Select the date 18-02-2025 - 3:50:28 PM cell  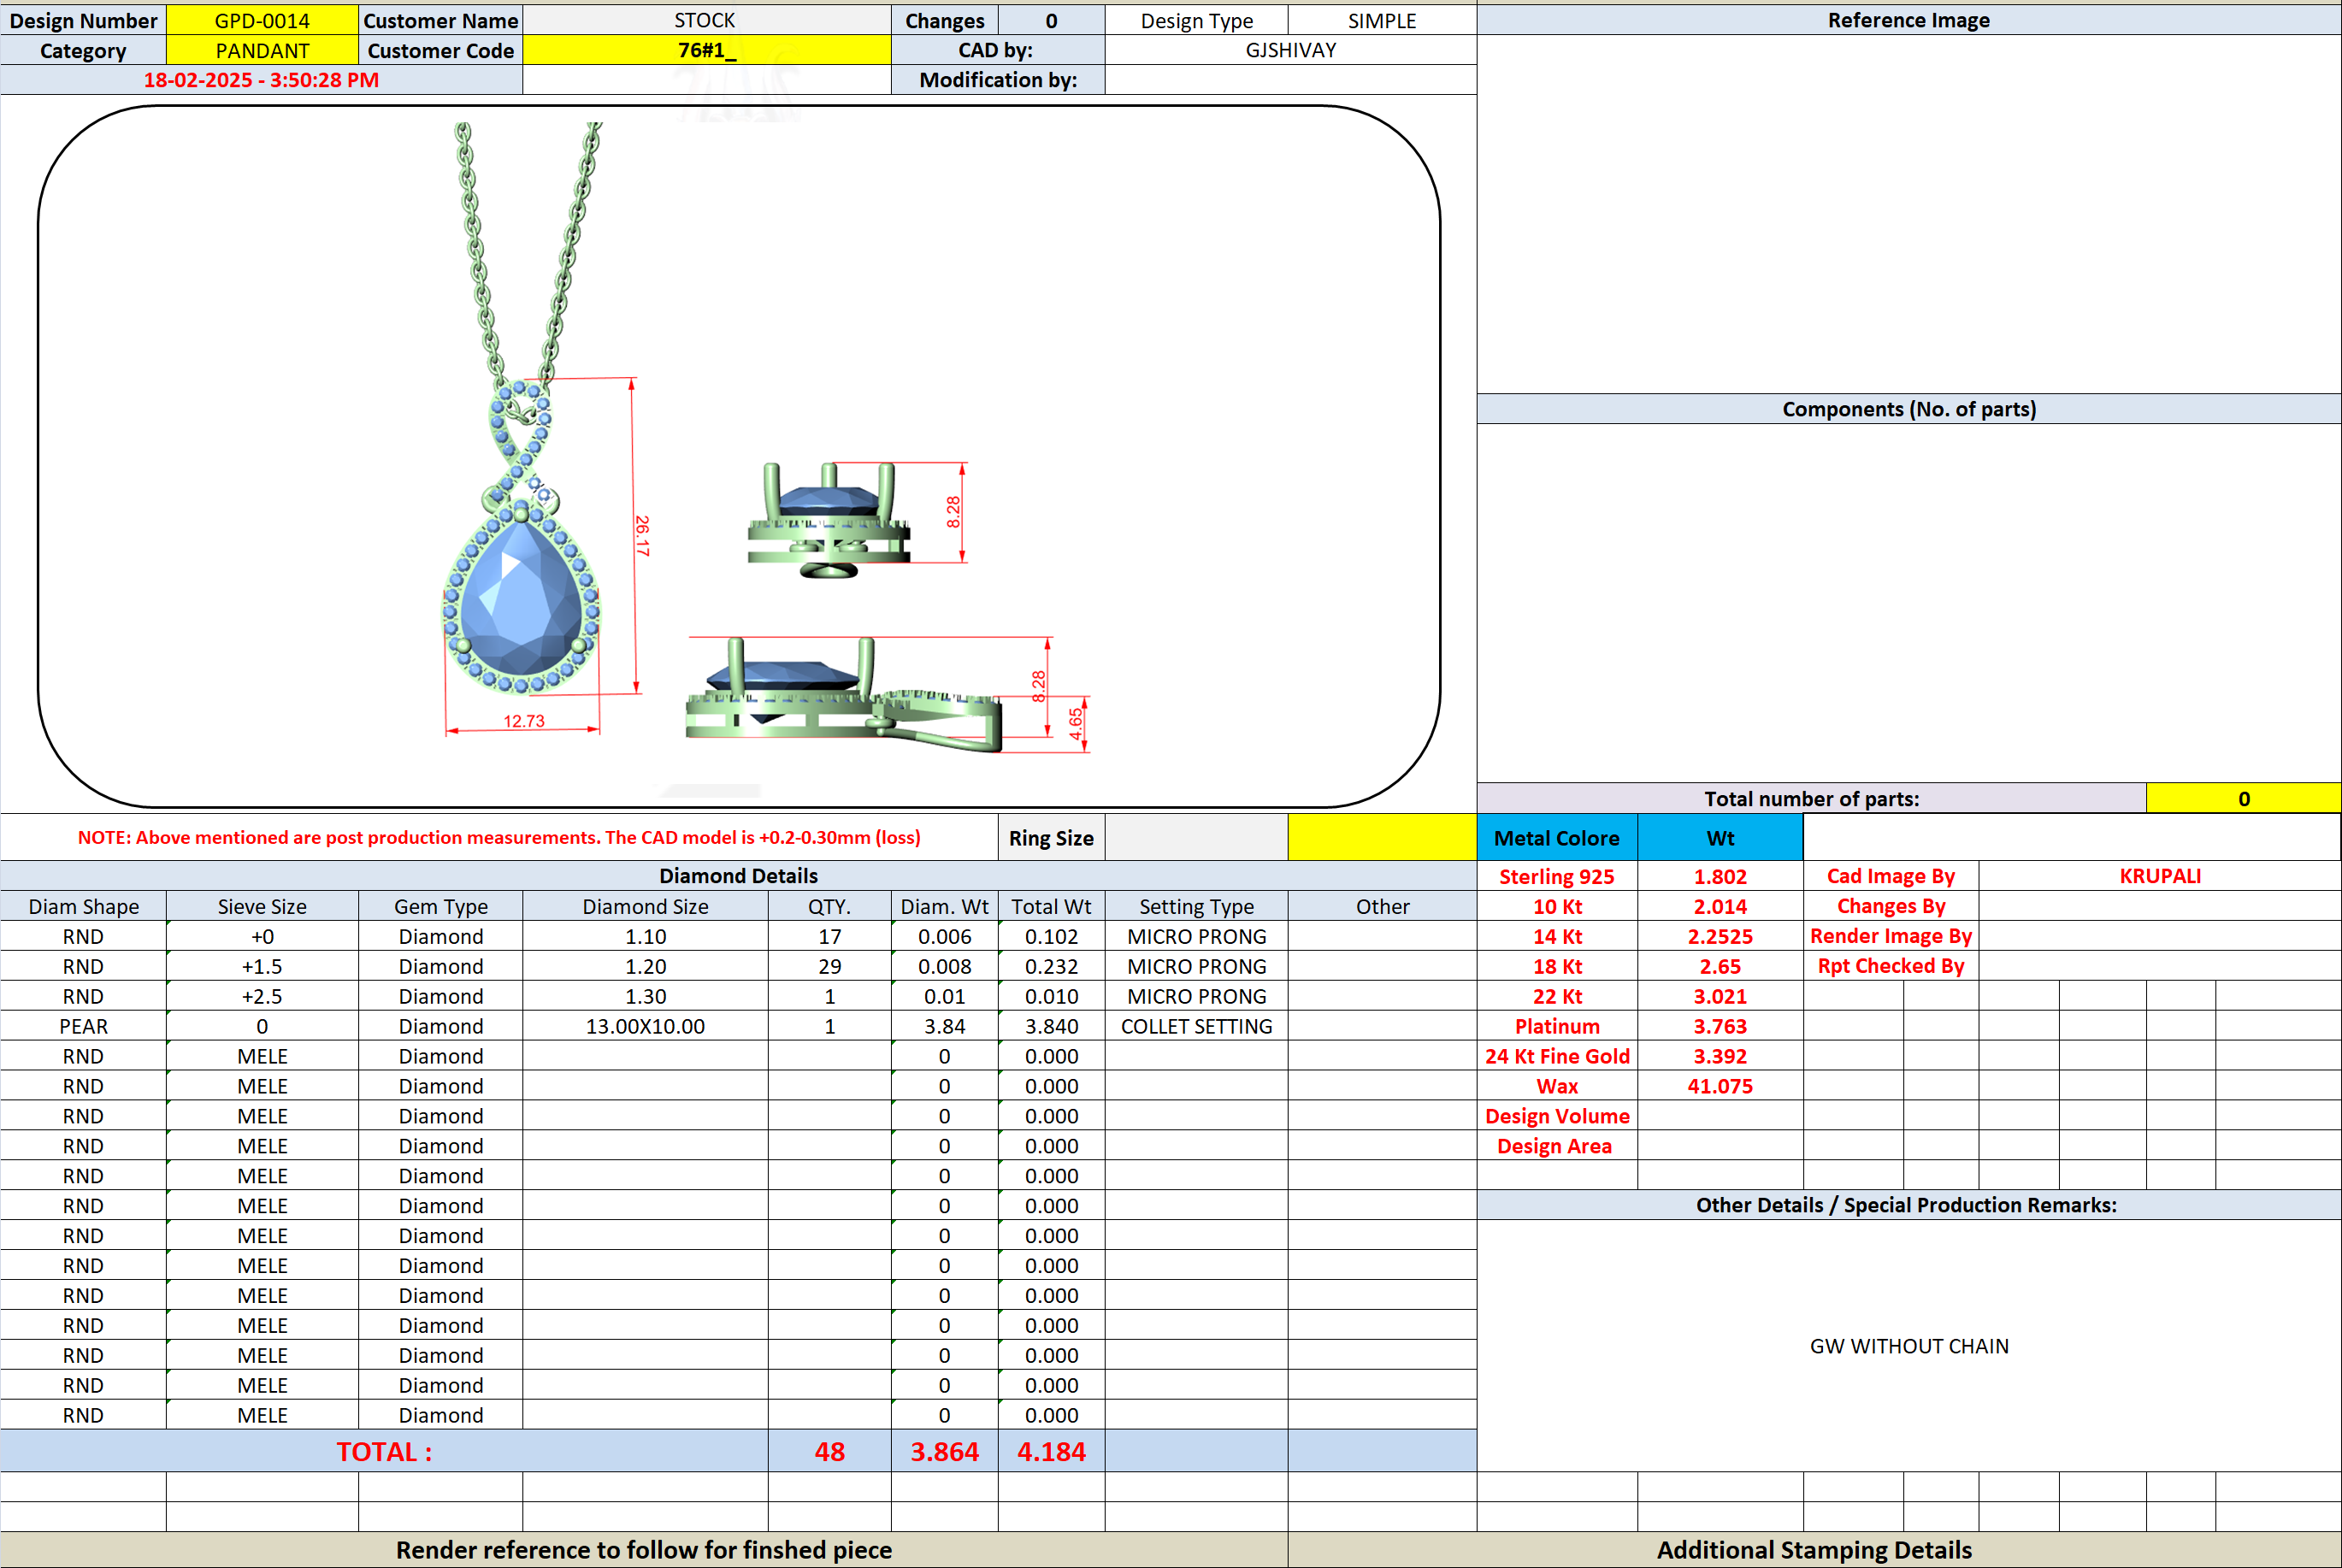(x=261, y=80)
